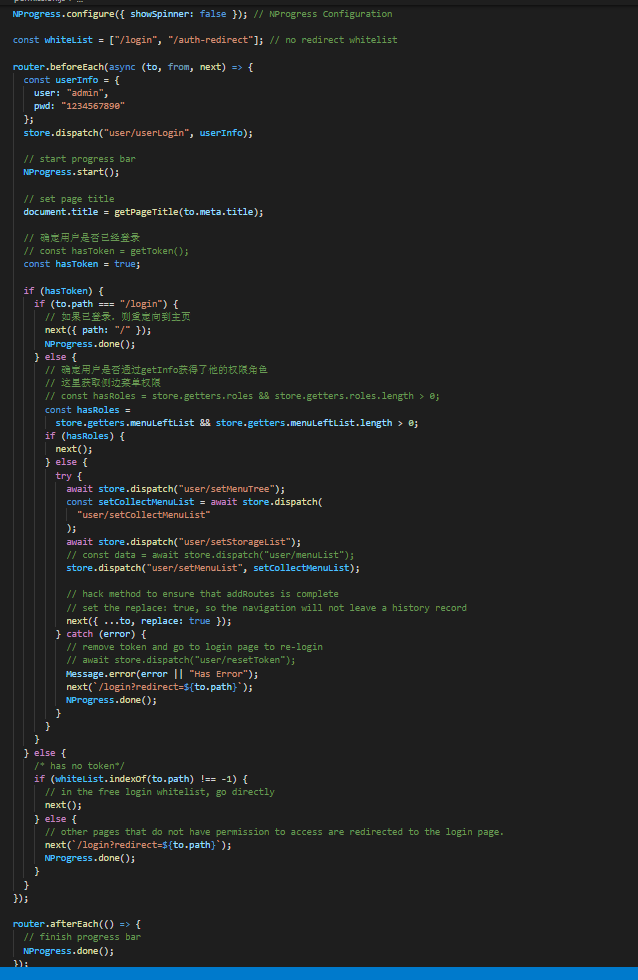This screenshot has height=980, width=638.
Task: Click the router.beforeEach async line
Action: pos(132,67)
